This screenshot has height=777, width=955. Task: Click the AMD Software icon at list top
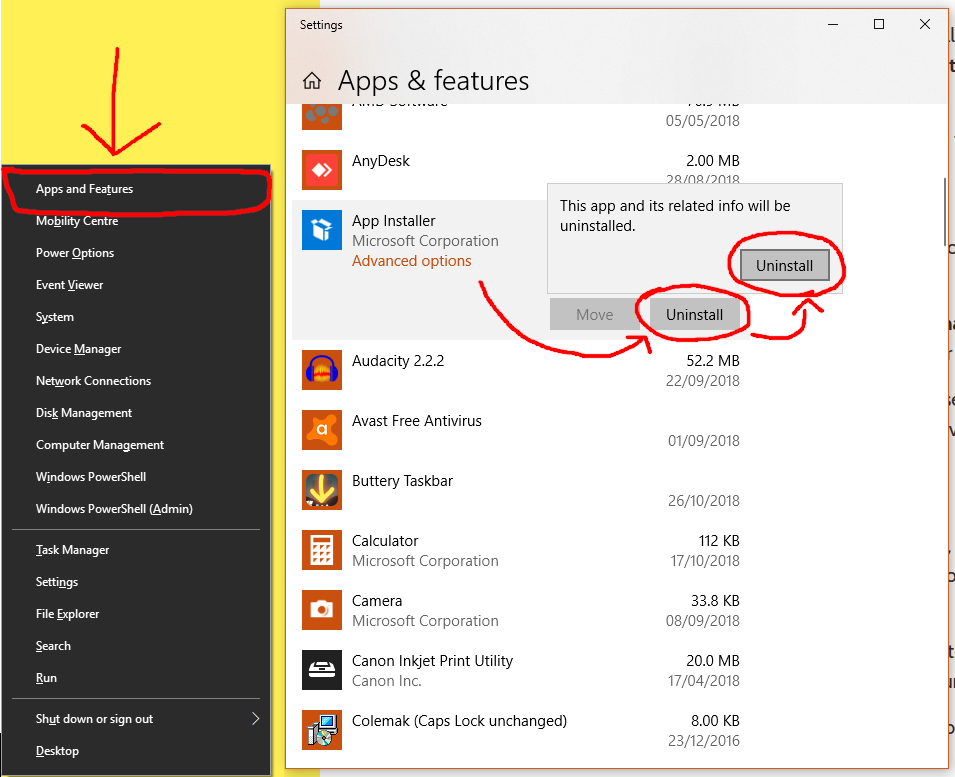pos(322,116)
